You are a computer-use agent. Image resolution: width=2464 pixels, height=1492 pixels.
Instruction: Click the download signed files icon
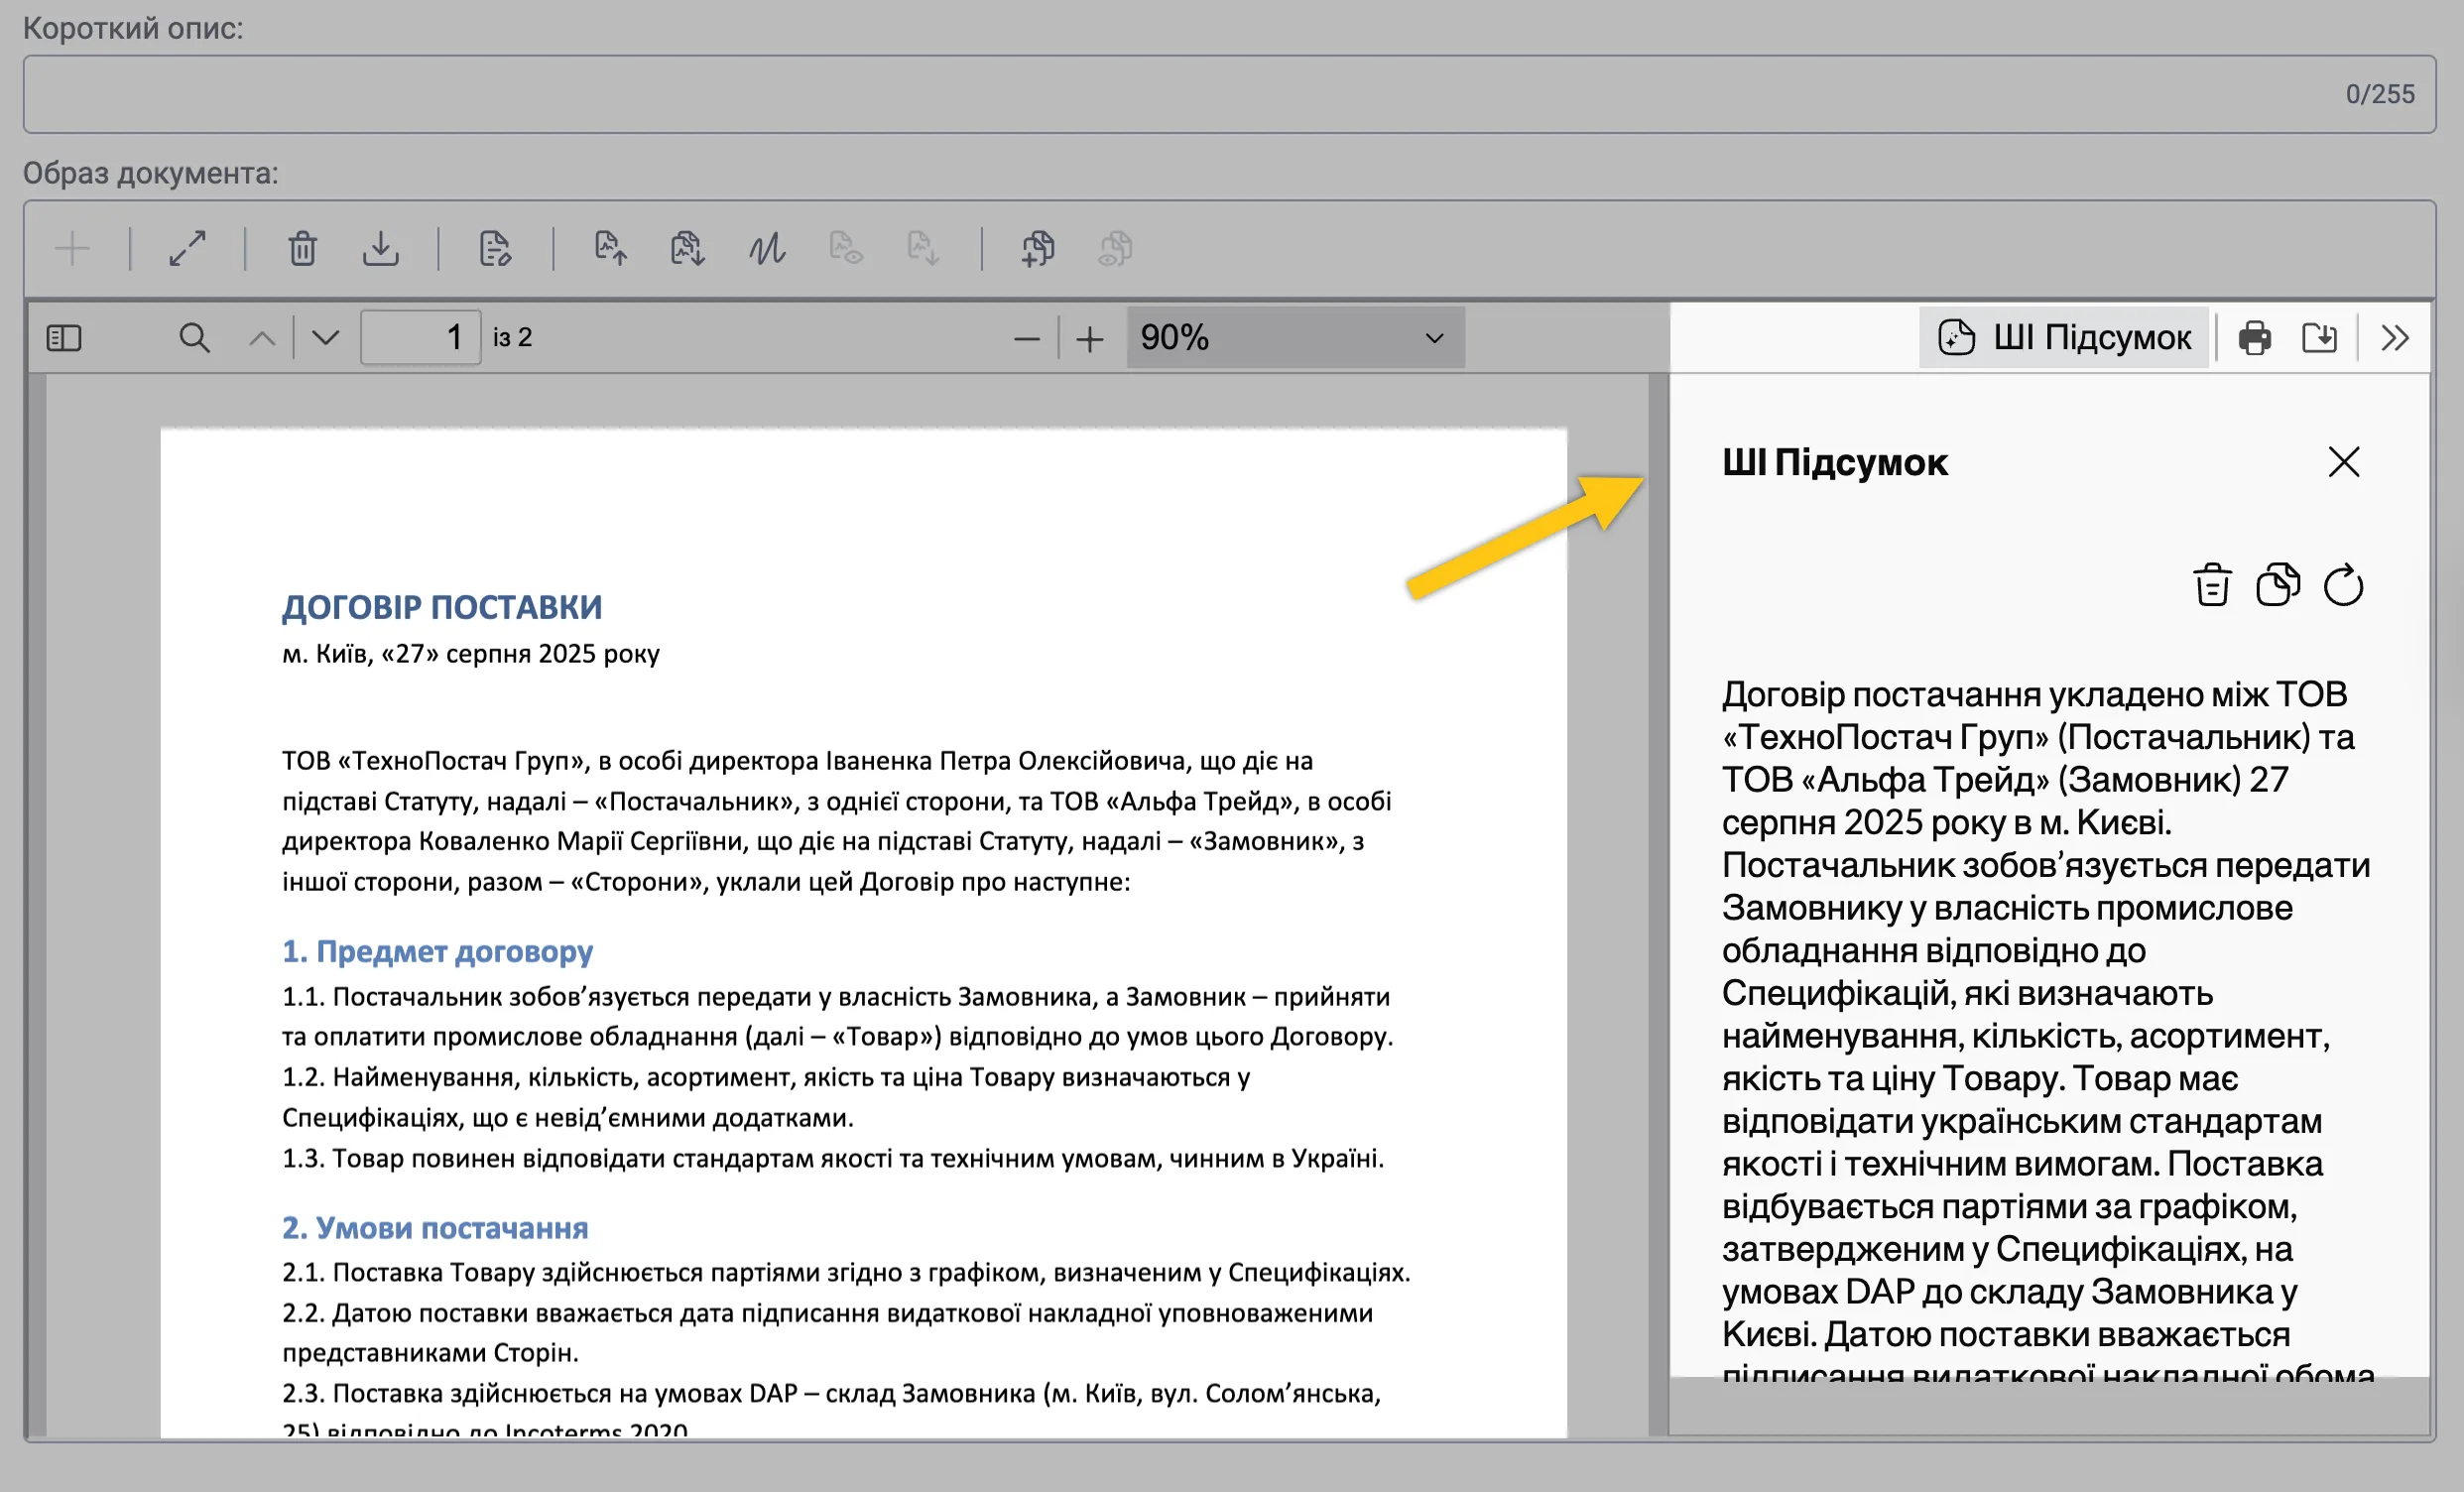(x=687, y=249)
